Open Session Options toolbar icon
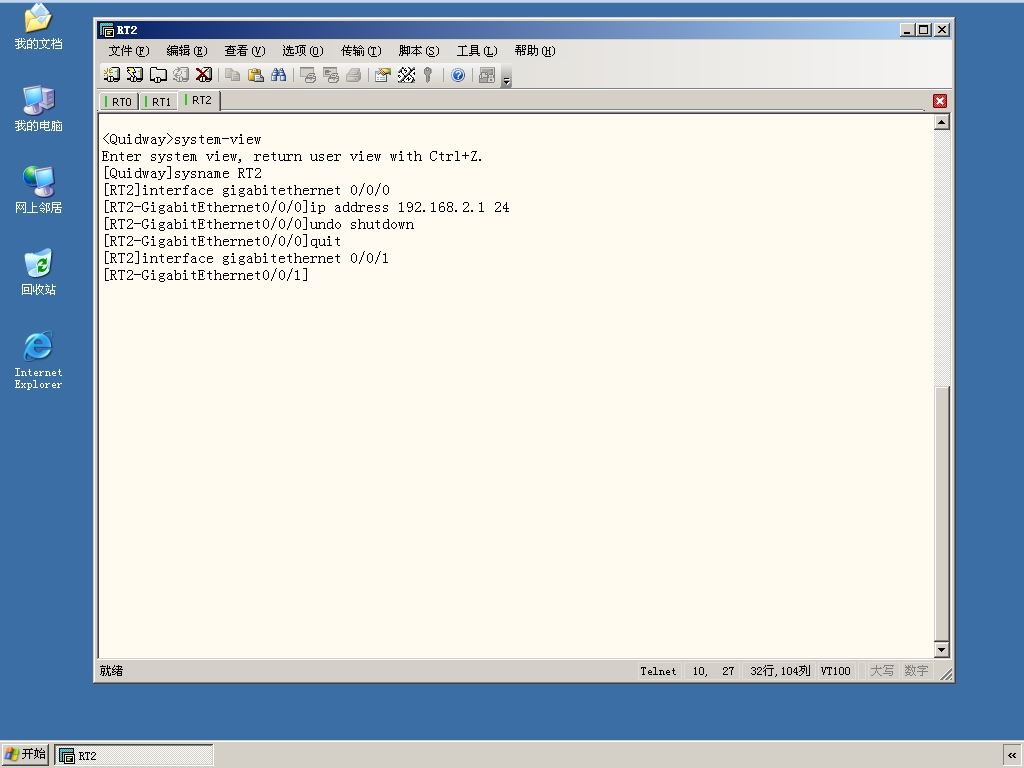Viewport: 1024px width, 768px height. point(383,75)
